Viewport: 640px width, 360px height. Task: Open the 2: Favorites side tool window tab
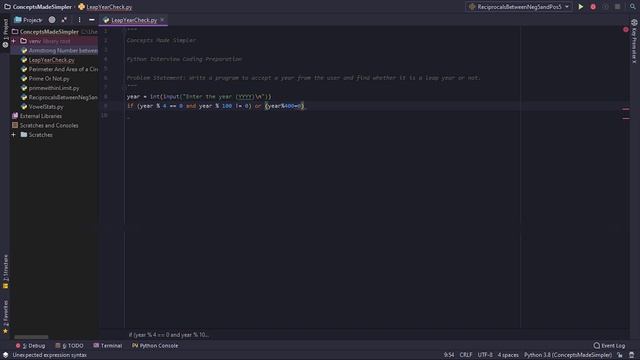(5, 316)
